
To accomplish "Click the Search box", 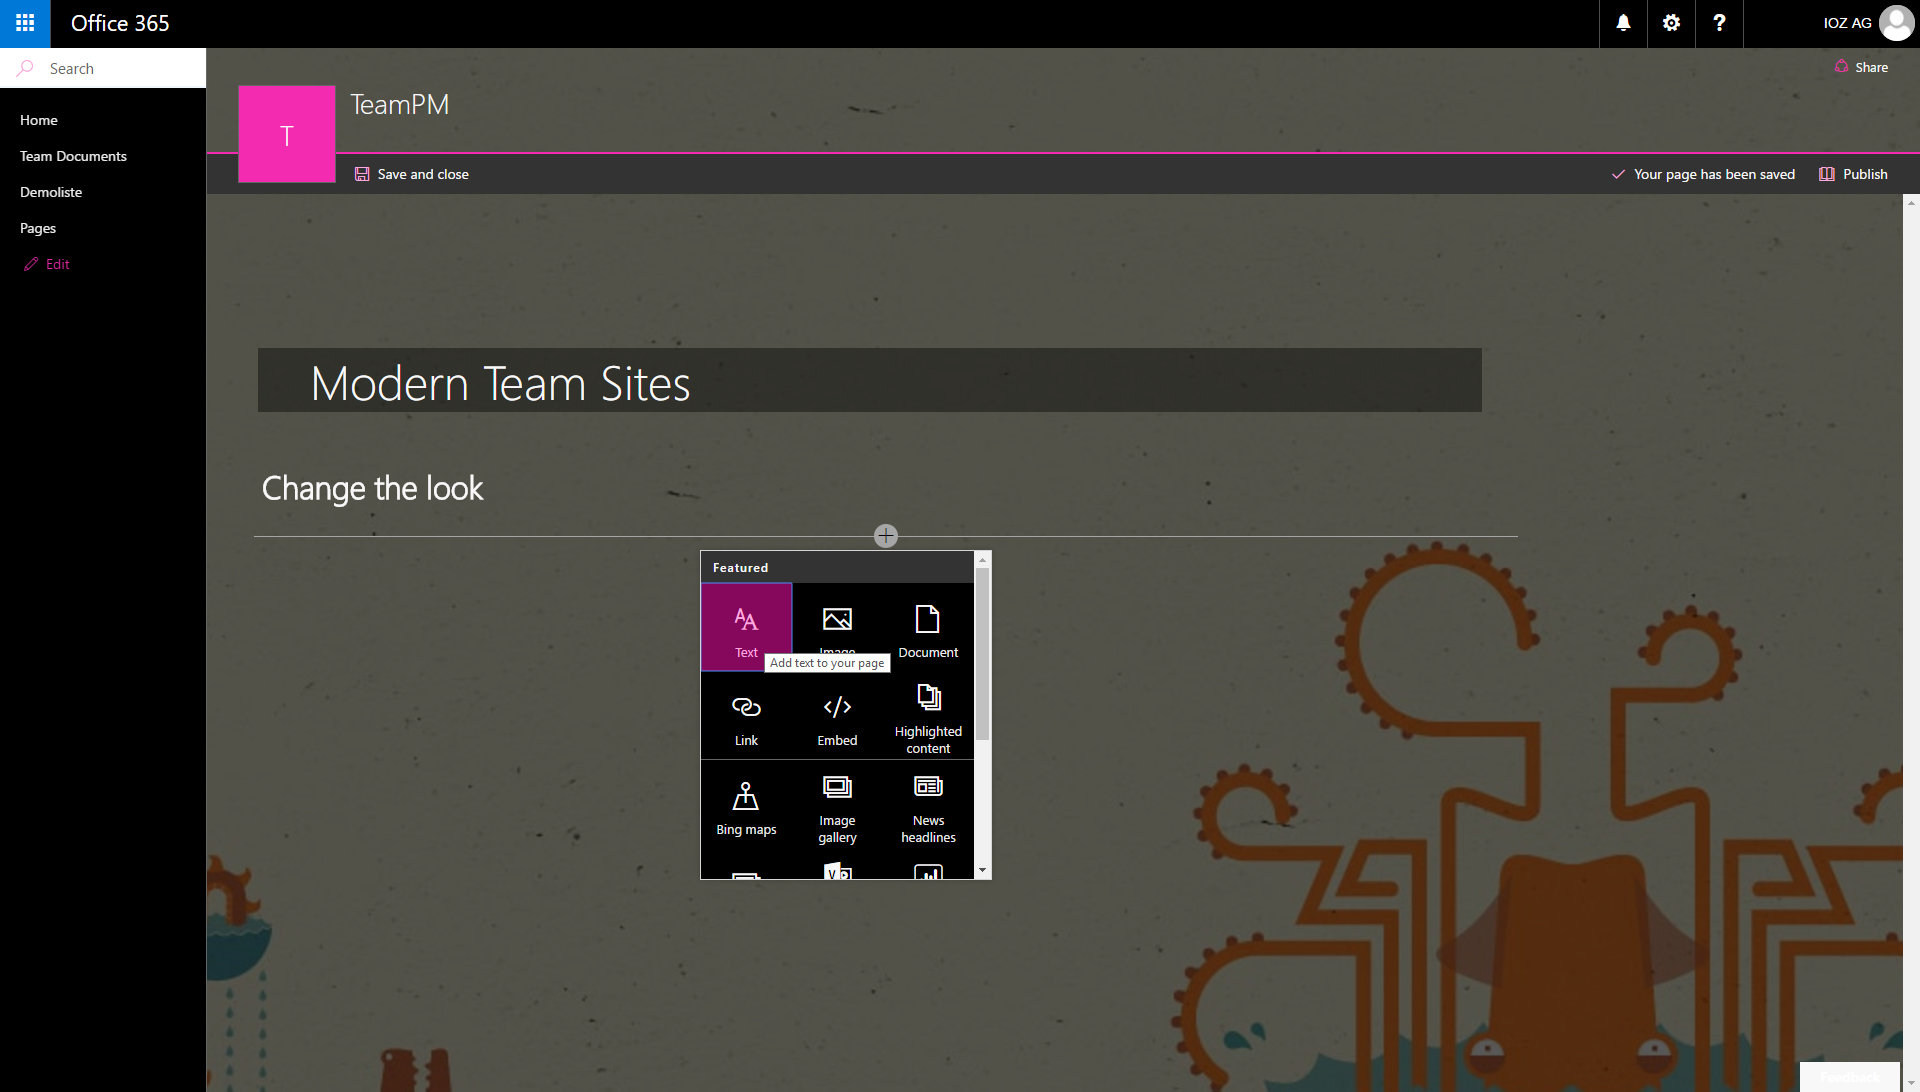I will point(103,68).
